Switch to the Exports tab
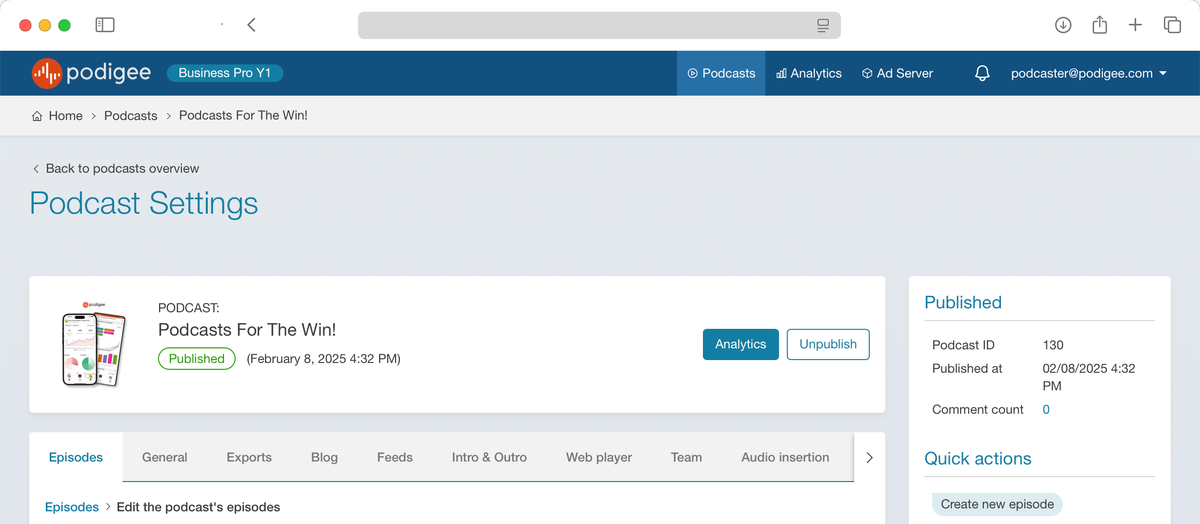 click(249, 457)
